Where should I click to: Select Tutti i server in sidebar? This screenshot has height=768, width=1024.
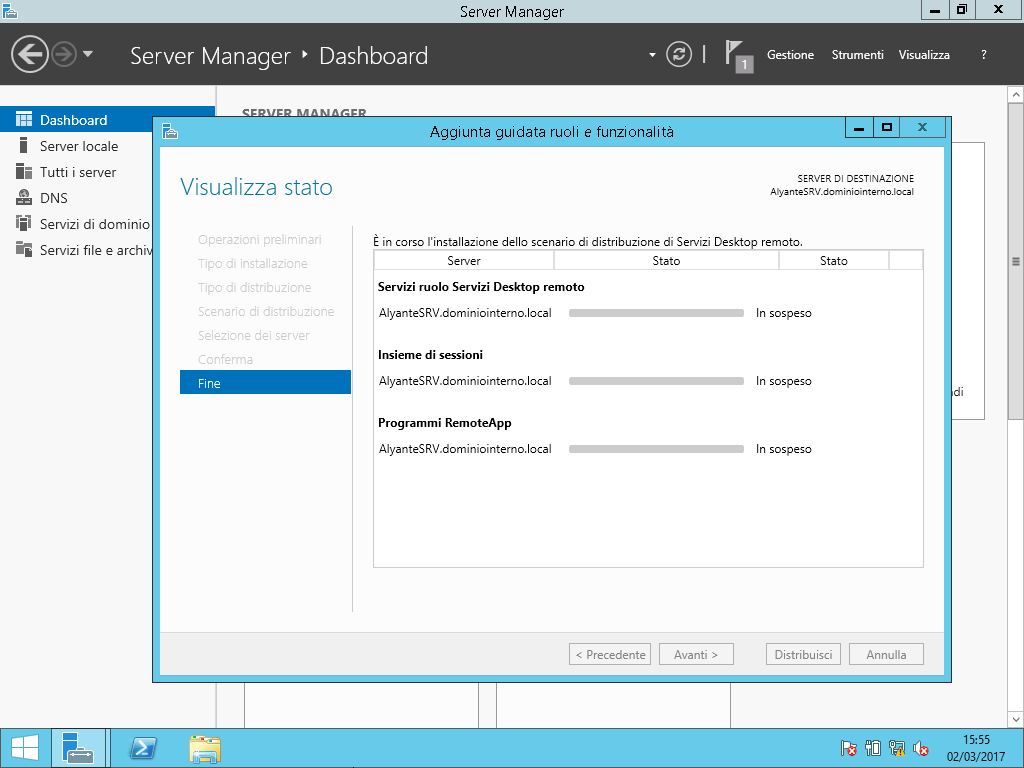tap(78, 172)
